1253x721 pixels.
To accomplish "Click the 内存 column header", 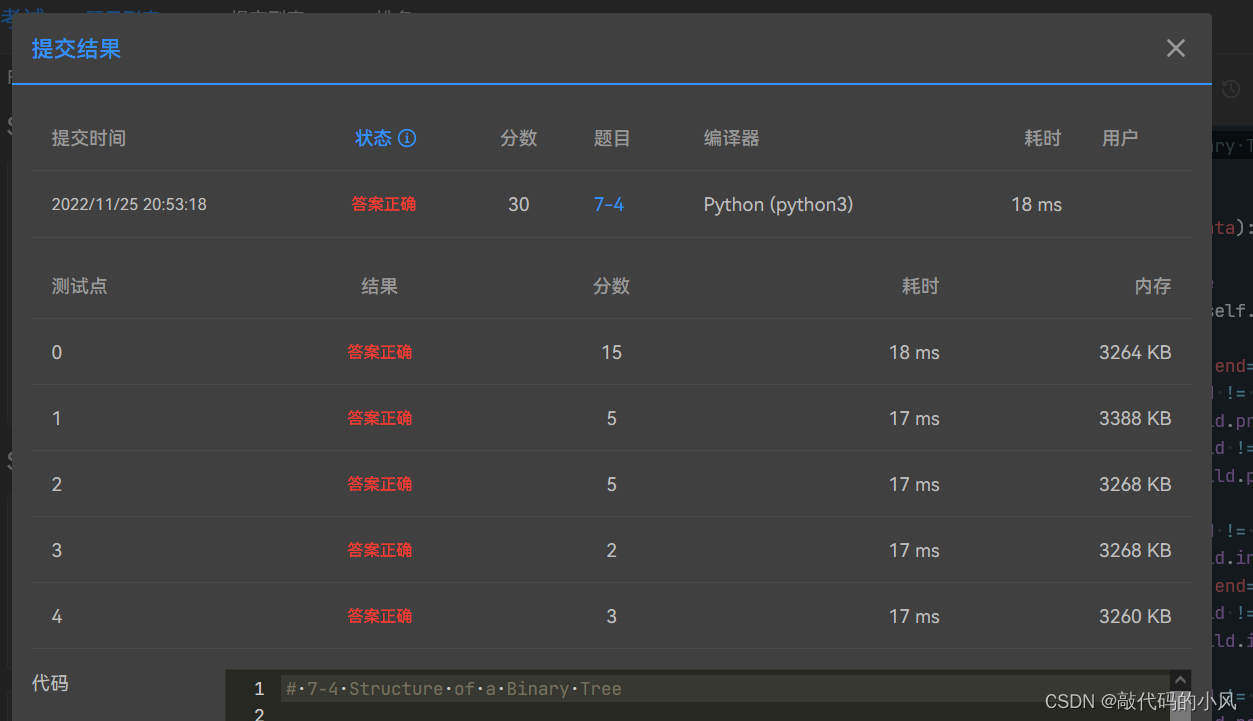I will [1152, 286].
